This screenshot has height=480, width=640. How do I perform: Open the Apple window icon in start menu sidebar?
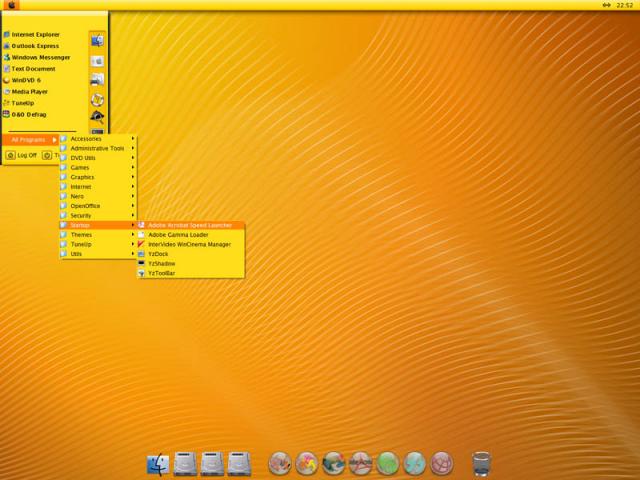coord(97,61)
